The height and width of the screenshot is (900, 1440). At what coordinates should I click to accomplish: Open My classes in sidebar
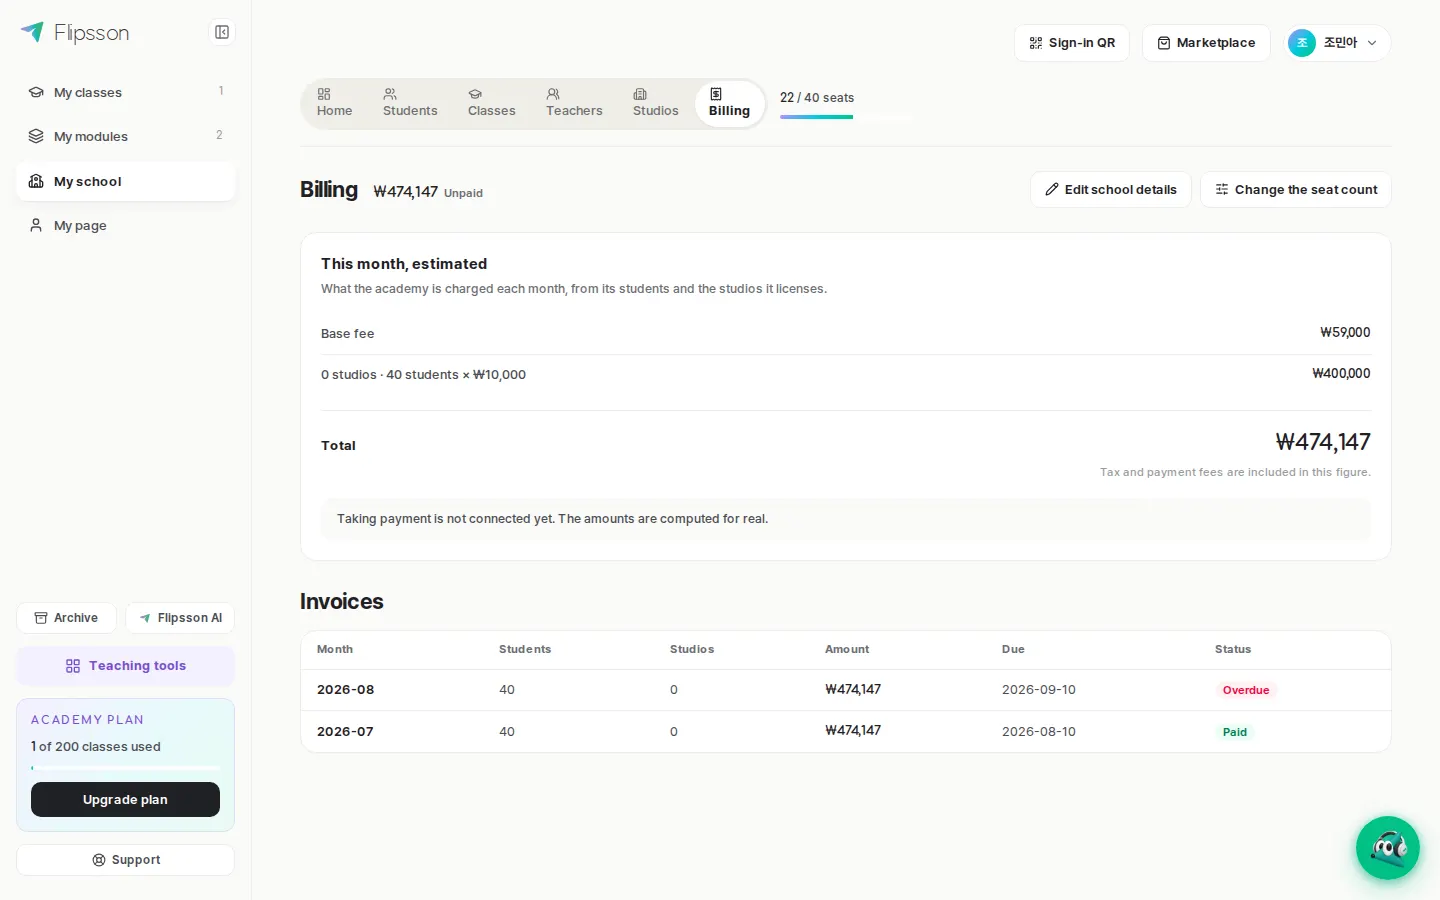126,92
